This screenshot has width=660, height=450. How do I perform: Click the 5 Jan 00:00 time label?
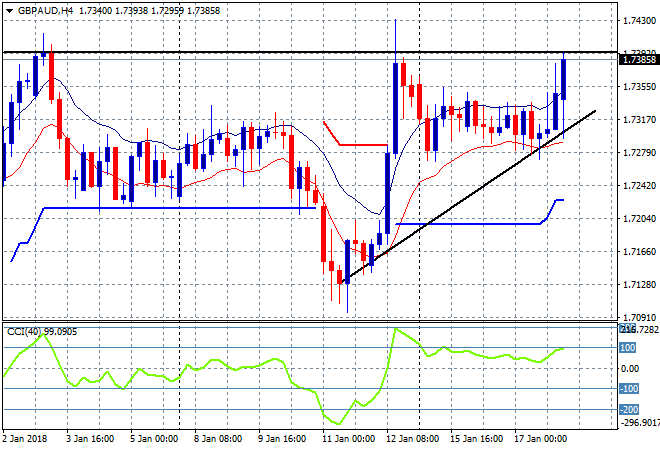tap(154, 439)
